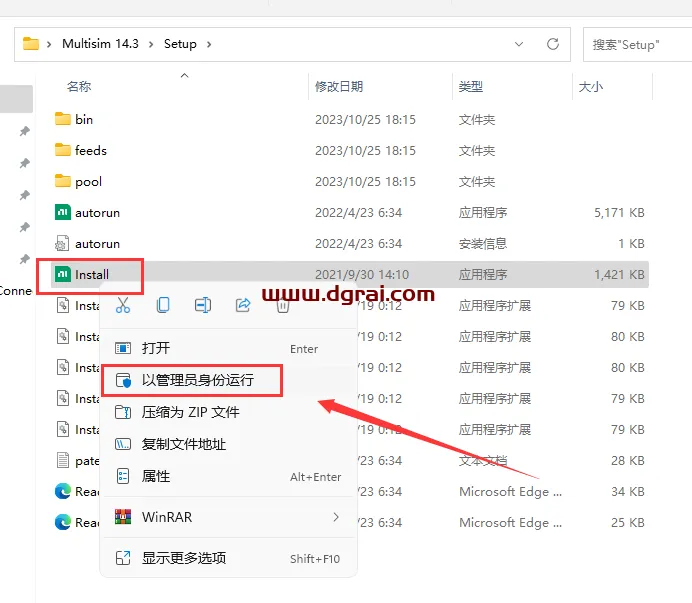Click the 28 KB size cell
The image size is (692, 603).
pyautogui.click(x=628, y=460)
